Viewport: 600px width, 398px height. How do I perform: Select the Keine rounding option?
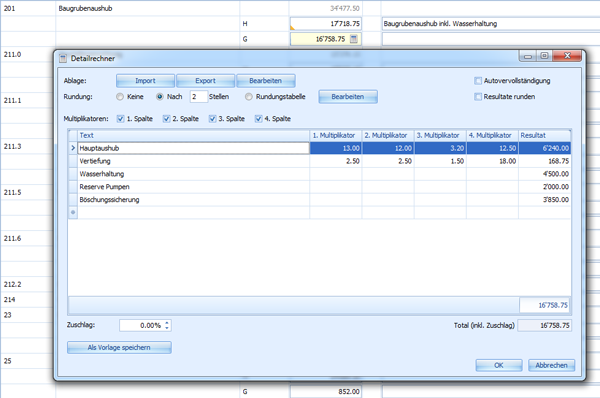[x=120, y=97]
